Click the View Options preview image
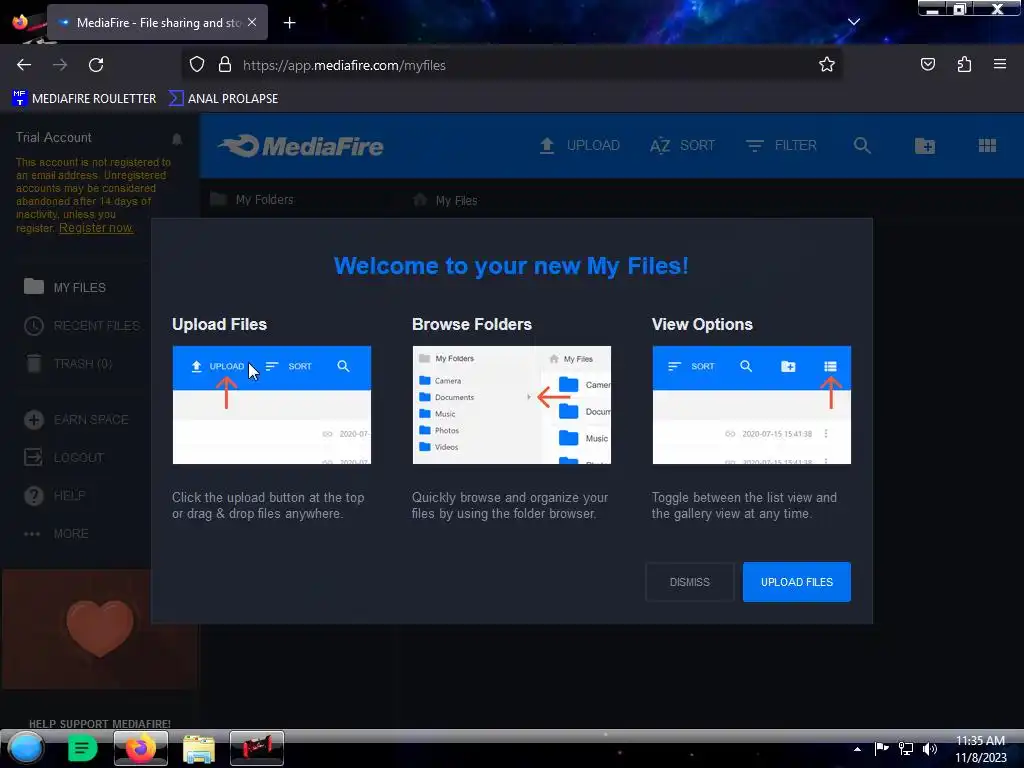 coord(752,405)
